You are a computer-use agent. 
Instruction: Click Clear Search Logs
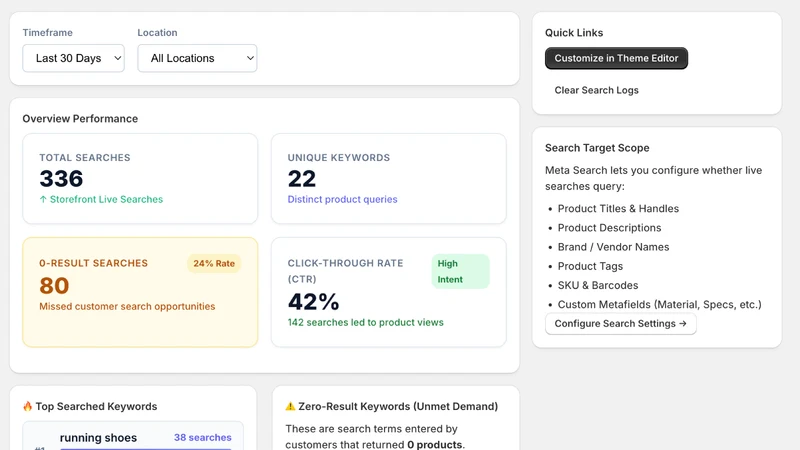pos(596,90)
